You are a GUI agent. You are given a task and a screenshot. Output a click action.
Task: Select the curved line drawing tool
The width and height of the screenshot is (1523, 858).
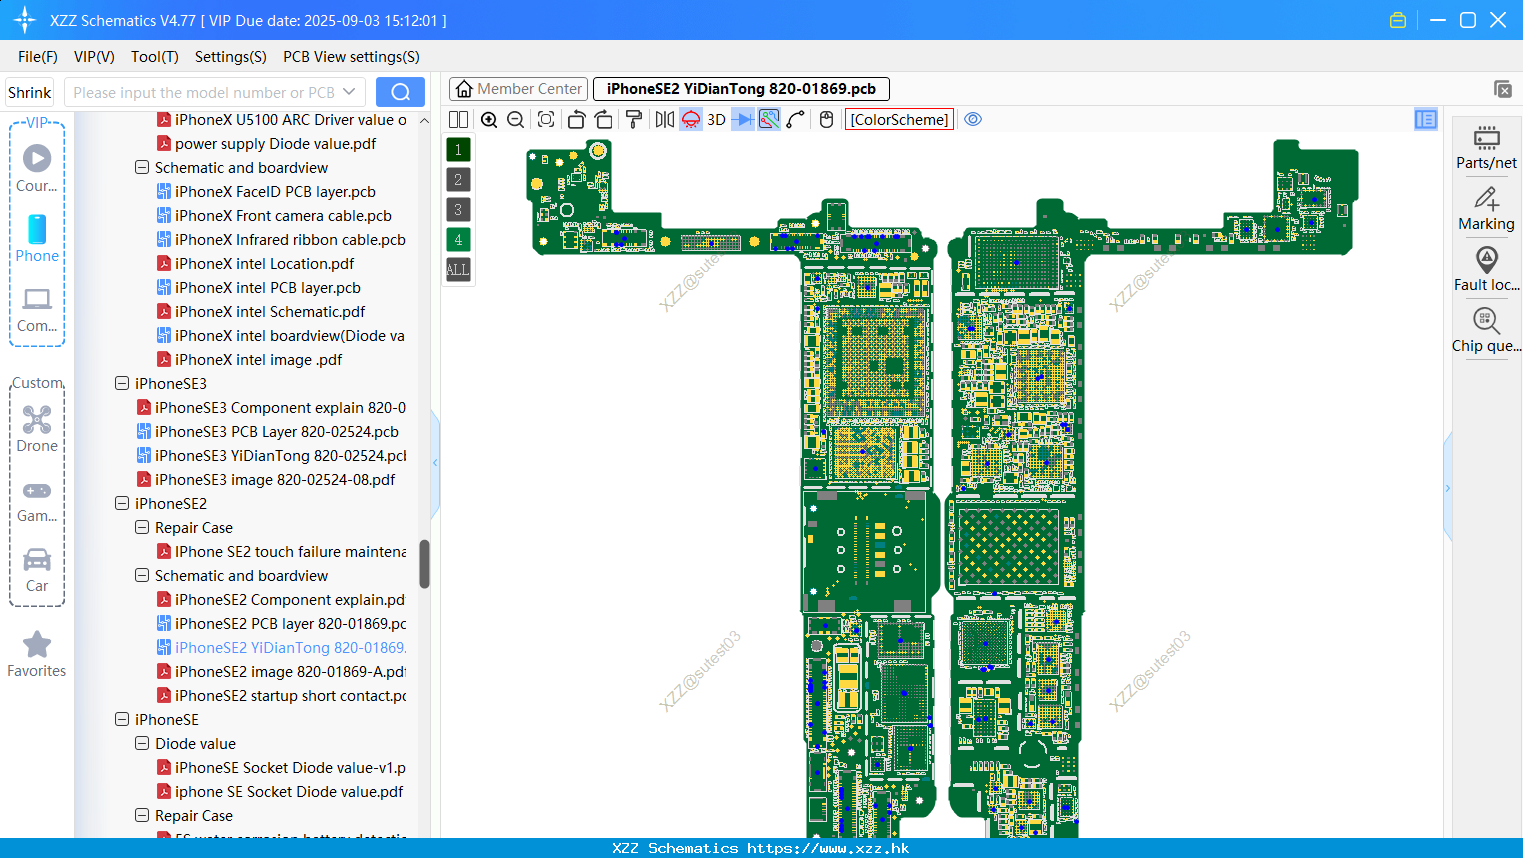tap(796, 120)
